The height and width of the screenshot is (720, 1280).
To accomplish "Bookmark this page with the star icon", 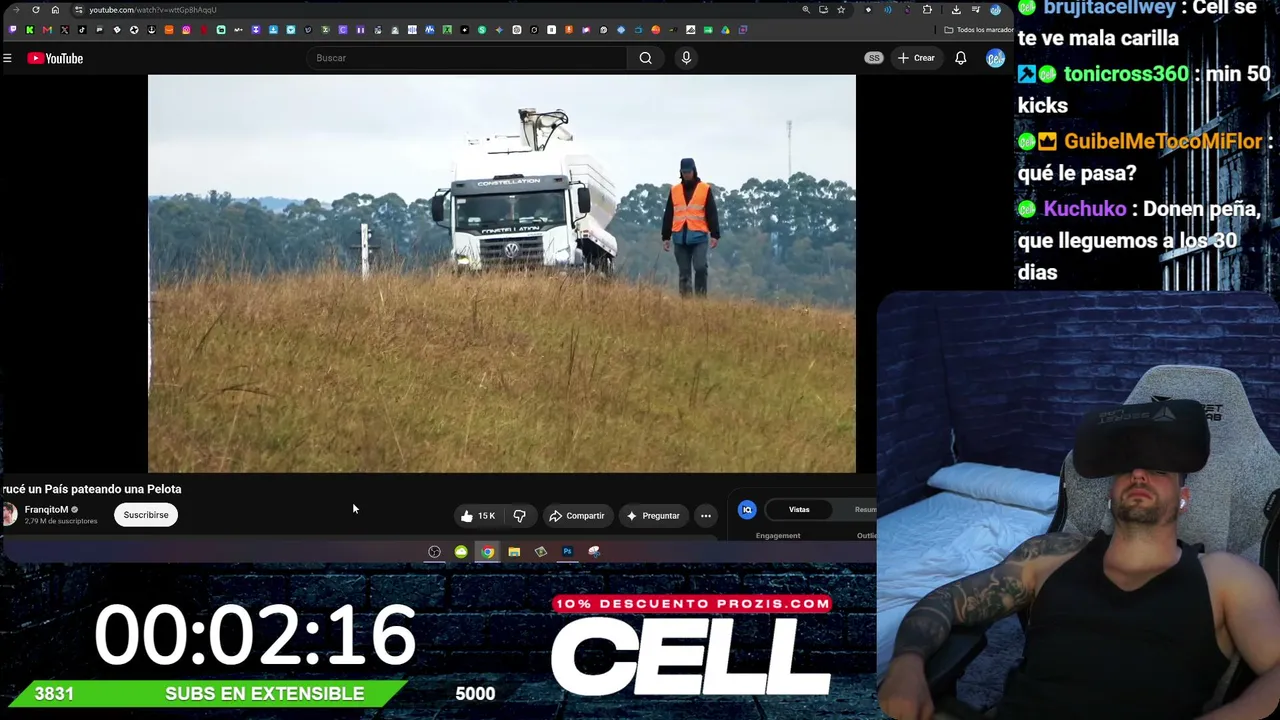I will click(x=841, y=10).
